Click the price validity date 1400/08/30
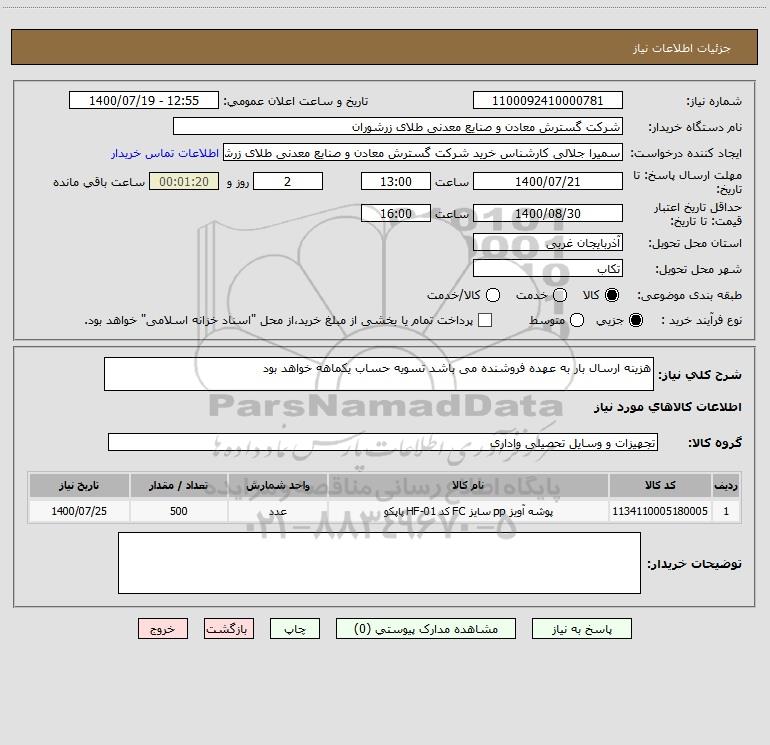Image resolution: width=770 pixels, height=745 pixels. pos(548,213)
